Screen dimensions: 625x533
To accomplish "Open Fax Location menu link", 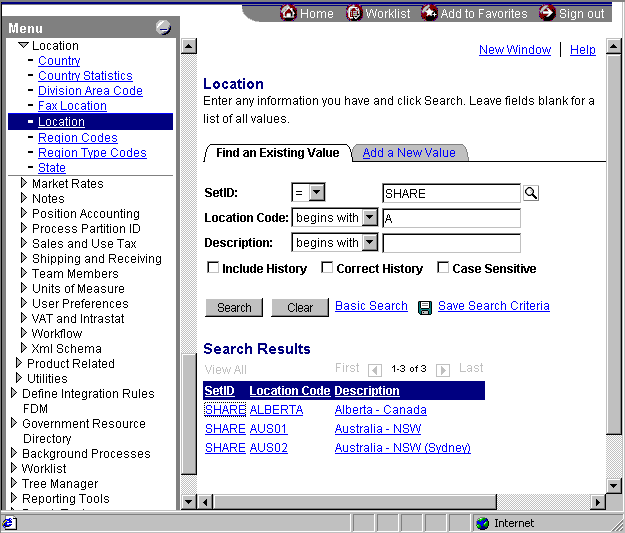I will [72, 106].
